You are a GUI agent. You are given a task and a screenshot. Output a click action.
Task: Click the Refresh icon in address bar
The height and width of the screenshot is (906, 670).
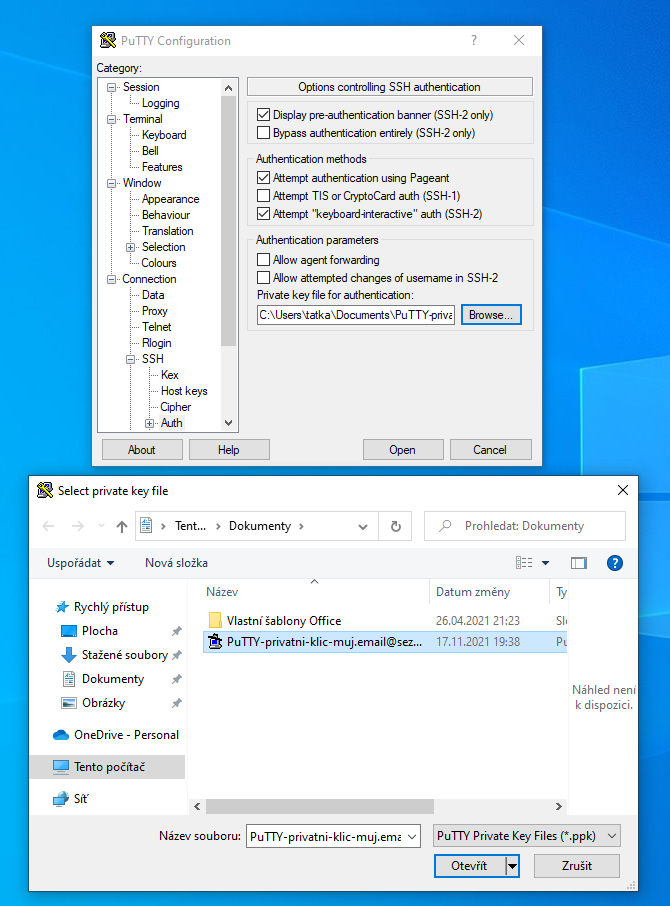point(396,526)
